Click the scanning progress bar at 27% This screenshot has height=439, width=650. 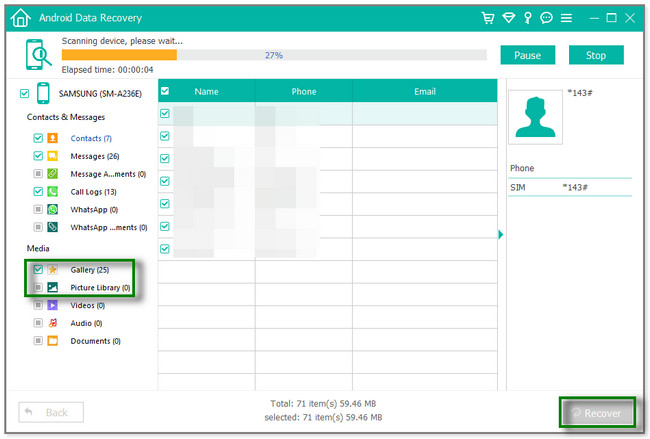[x=274, y=55]
